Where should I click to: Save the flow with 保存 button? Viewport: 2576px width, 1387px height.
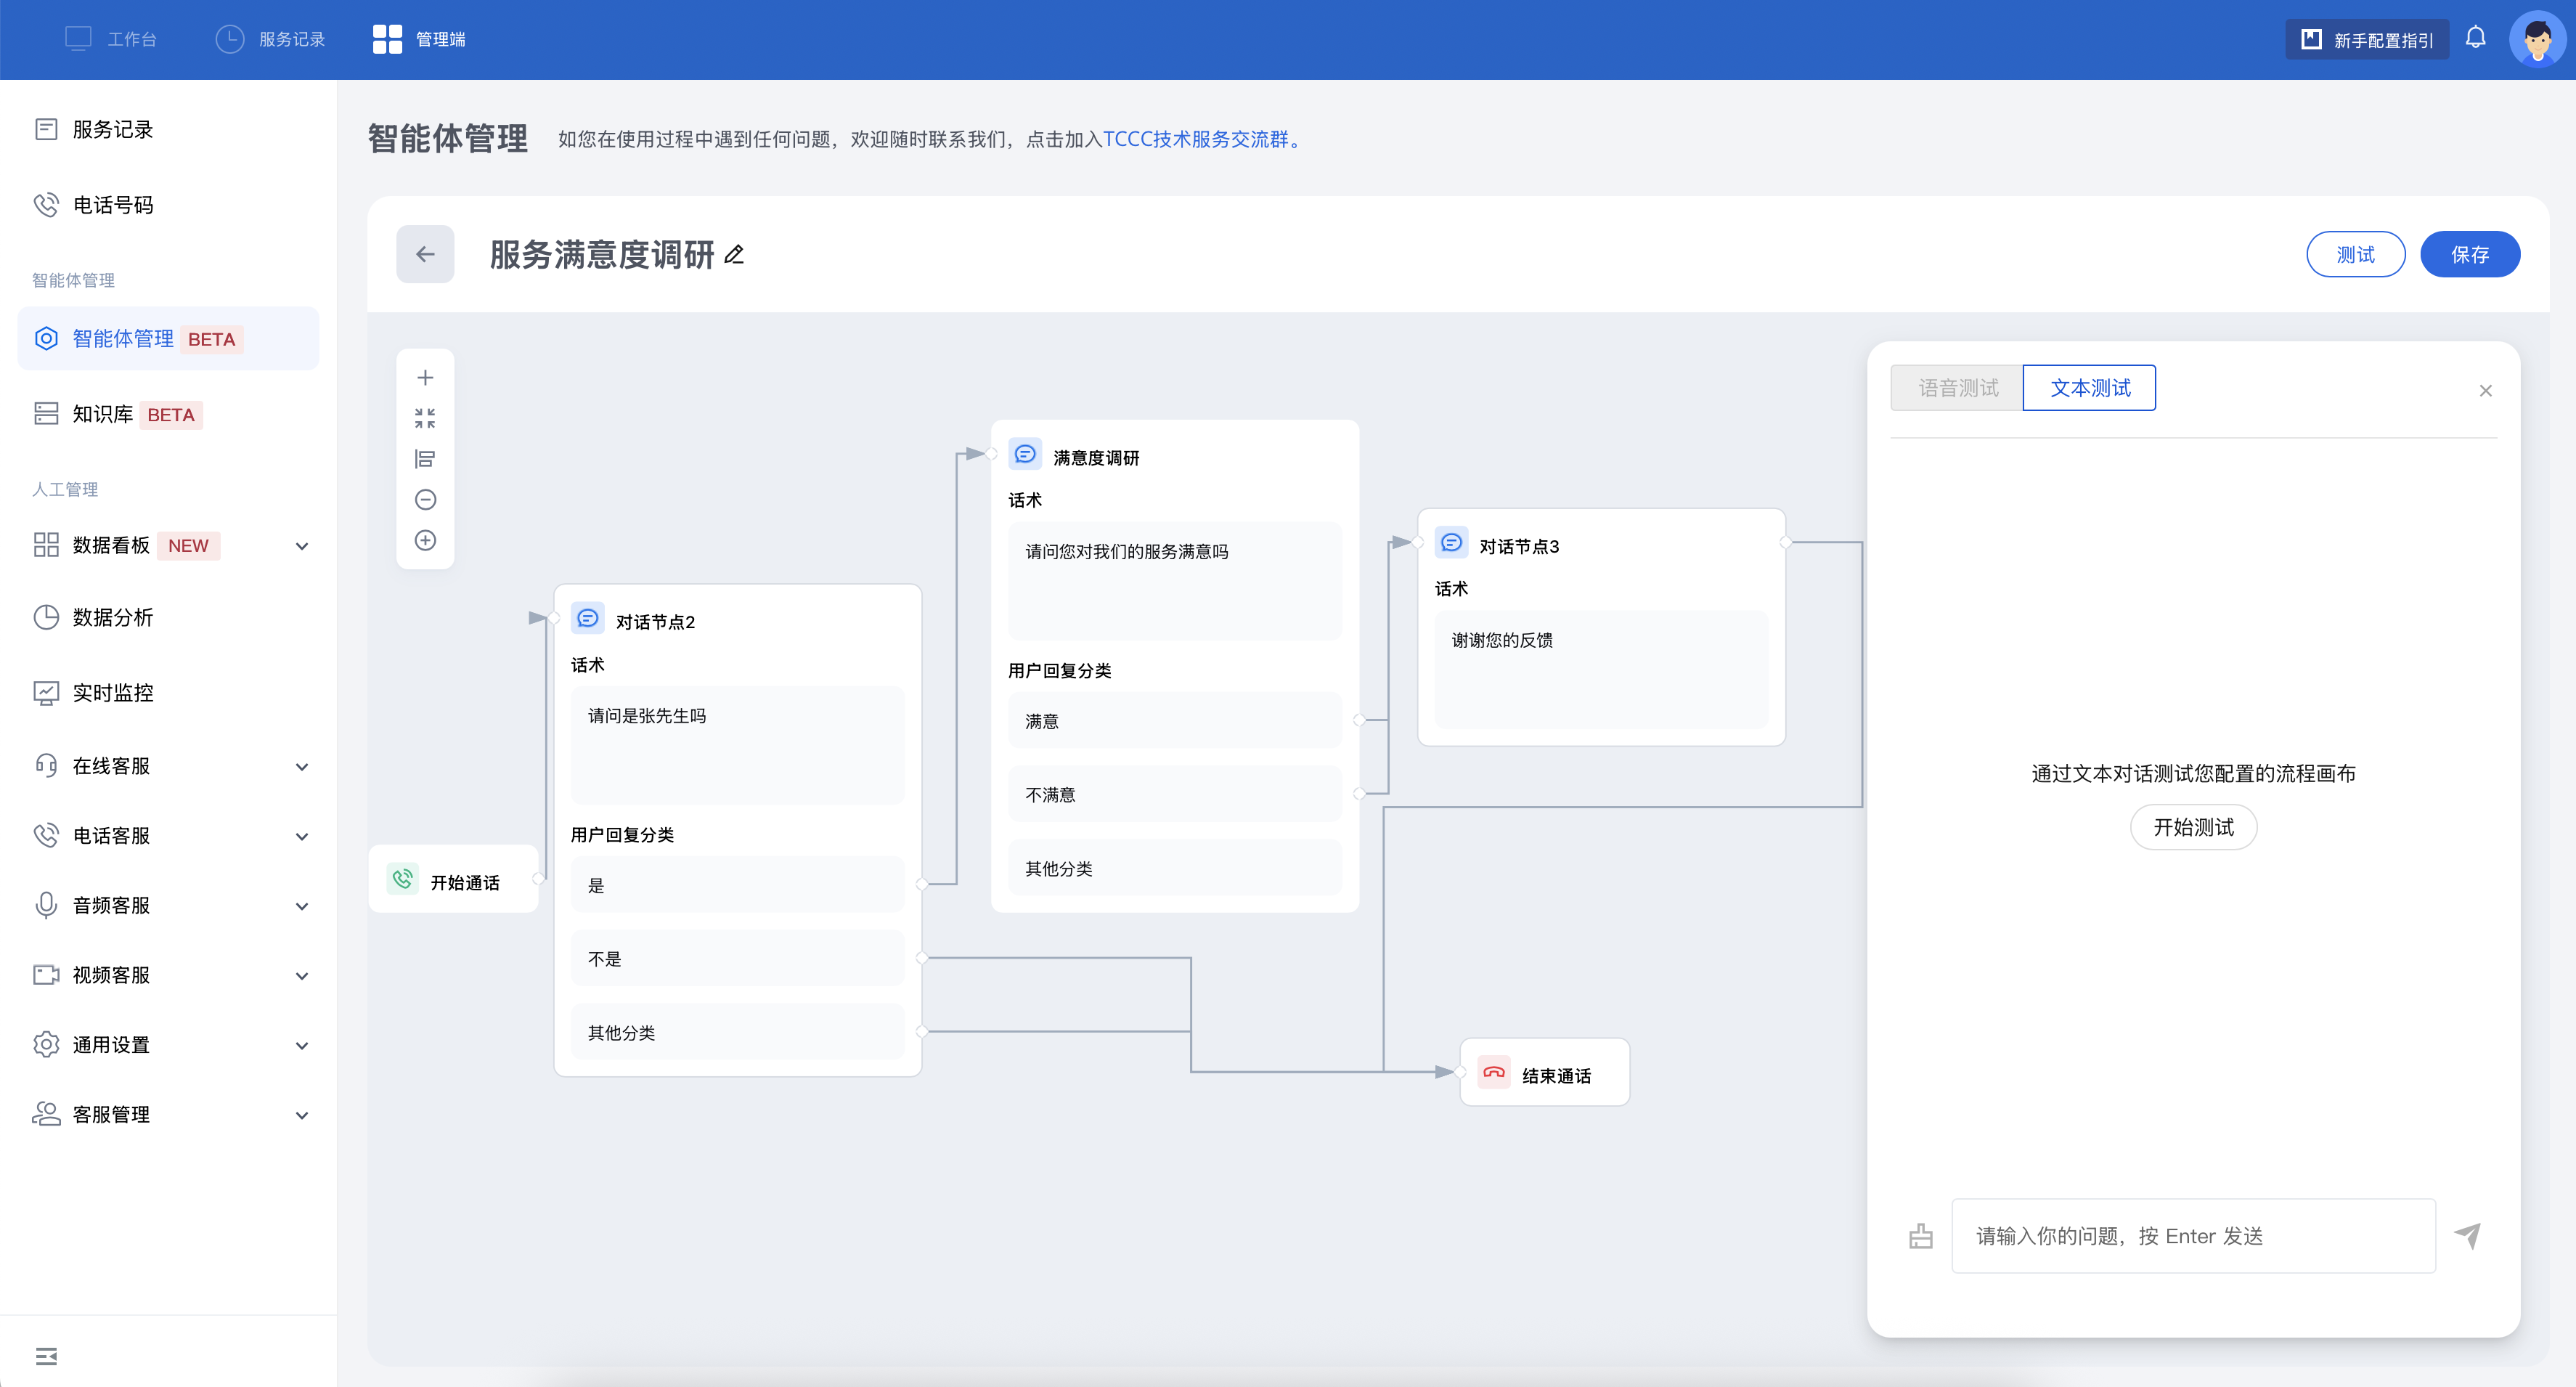pos(2469,255)
